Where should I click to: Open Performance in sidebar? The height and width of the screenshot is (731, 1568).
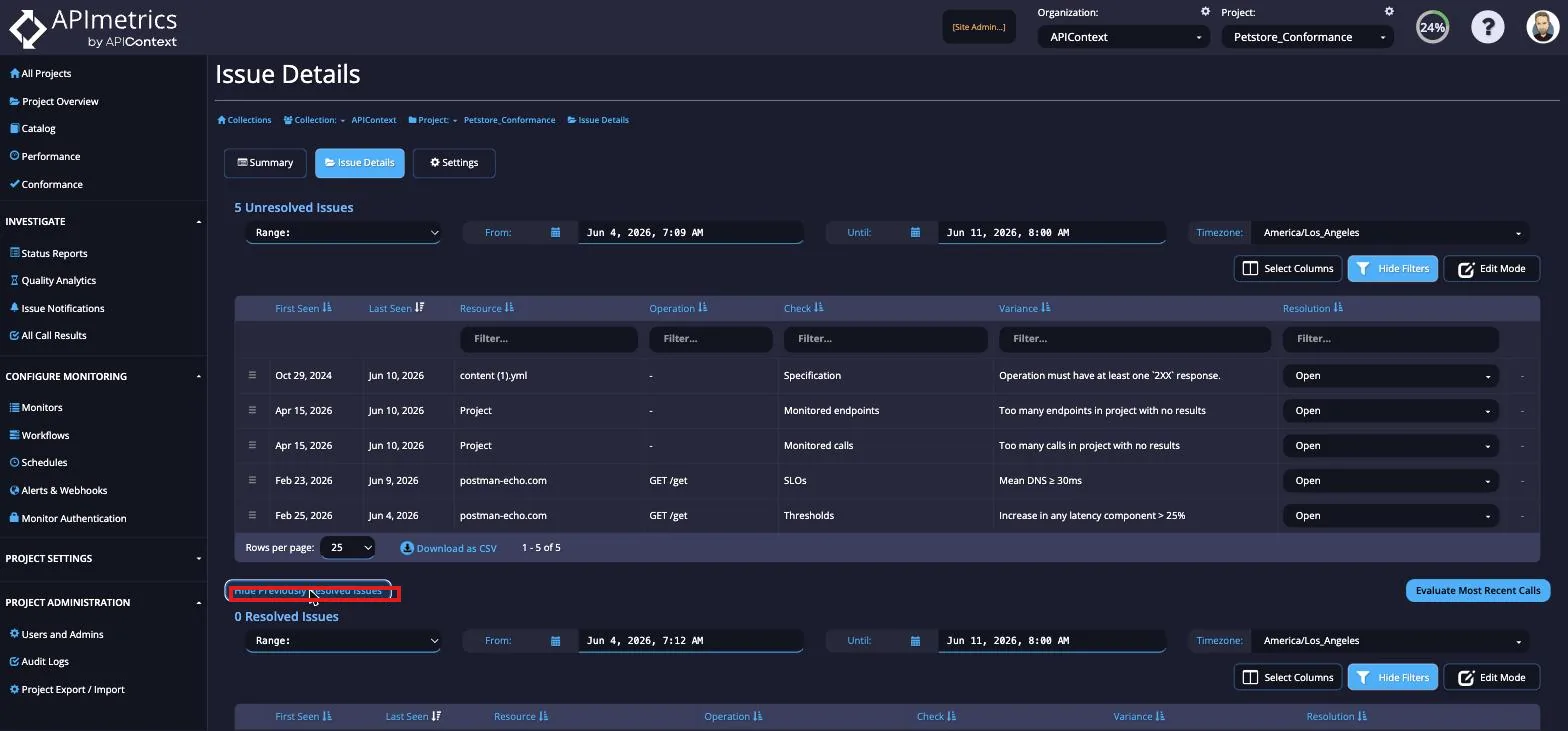44,156
